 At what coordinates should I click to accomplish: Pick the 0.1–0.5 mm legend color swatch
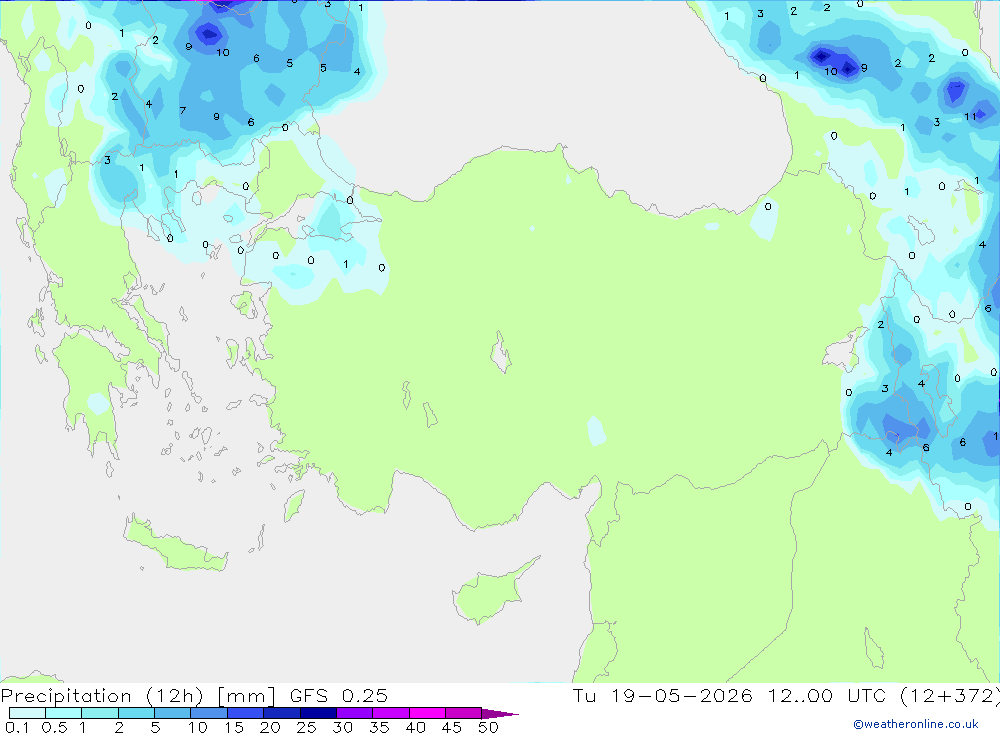(27, 713)
